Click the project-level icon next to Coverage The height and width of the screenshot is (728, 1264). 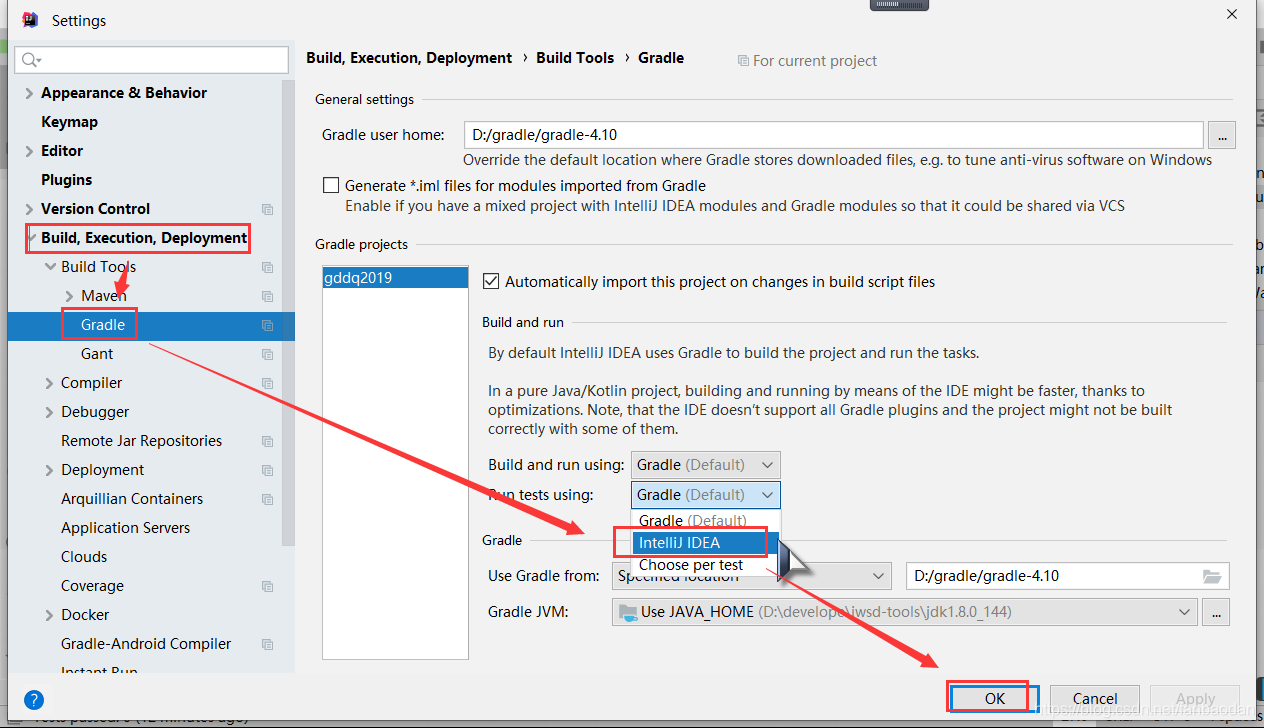[267, 586]
